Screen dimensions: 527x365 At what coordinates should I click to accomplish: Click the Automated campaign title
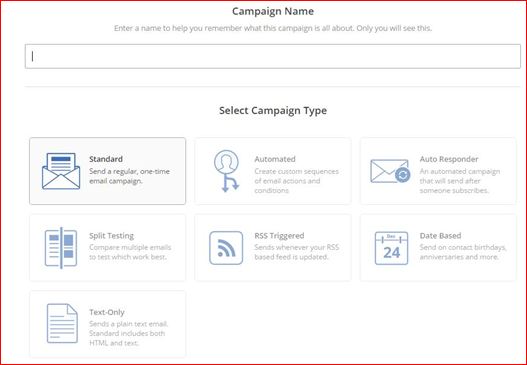275,159
